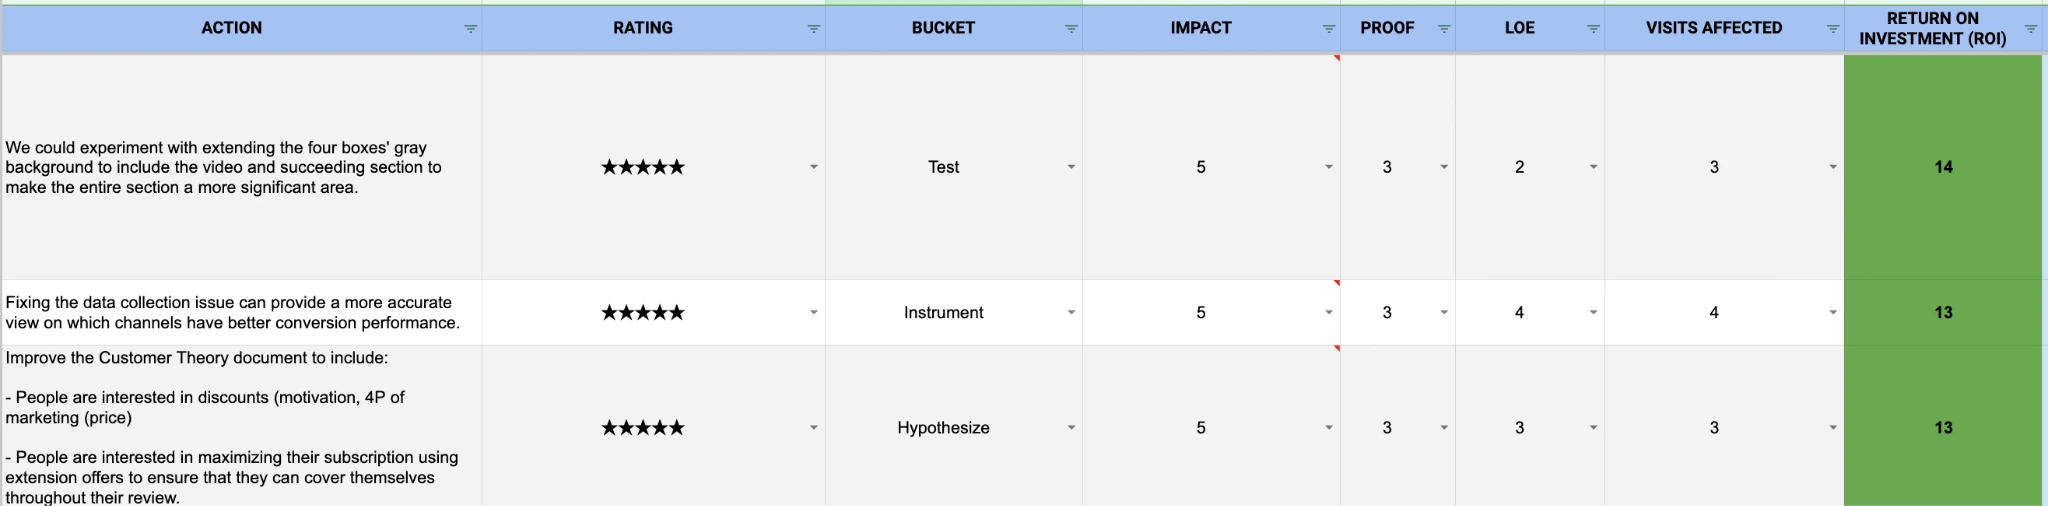The height and width of the screenshot is (506, 2048).
Task: Select the data collection issue action cell
Action: click(x=232, y=313)
